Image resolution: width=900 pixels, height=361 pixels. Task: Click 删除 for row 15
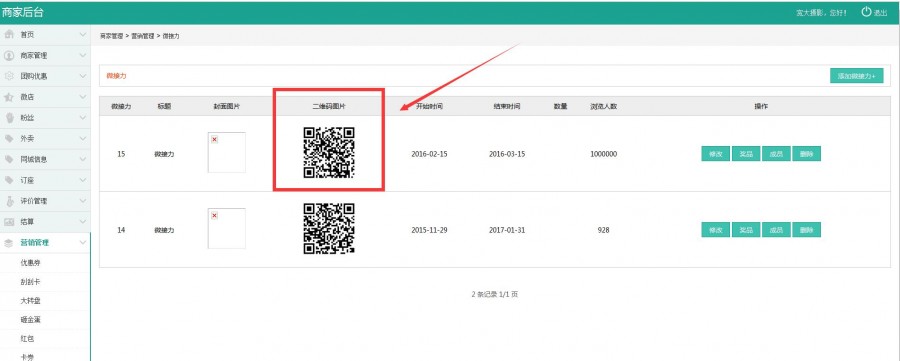pos(806,154)
